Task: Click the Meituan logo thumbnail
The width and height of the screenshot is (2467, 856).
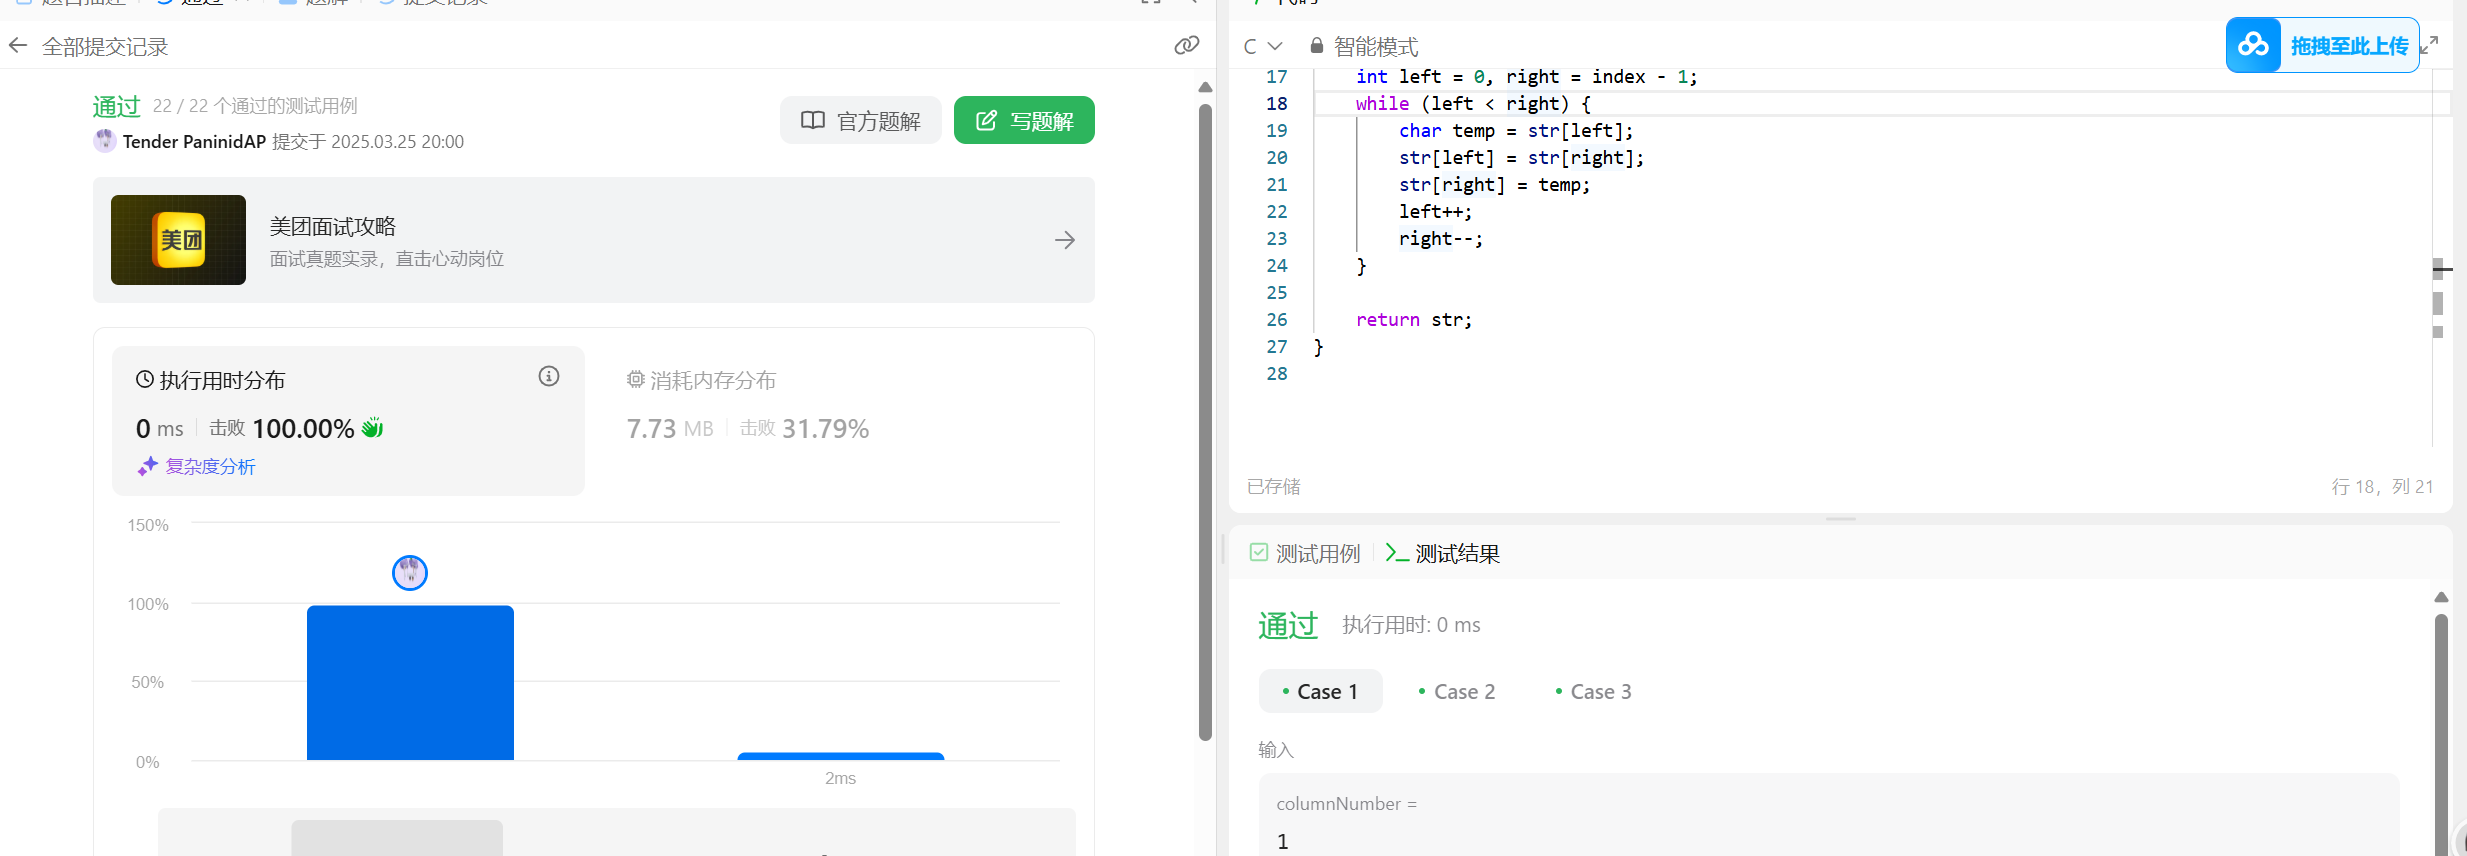Action: pos(178,240)
